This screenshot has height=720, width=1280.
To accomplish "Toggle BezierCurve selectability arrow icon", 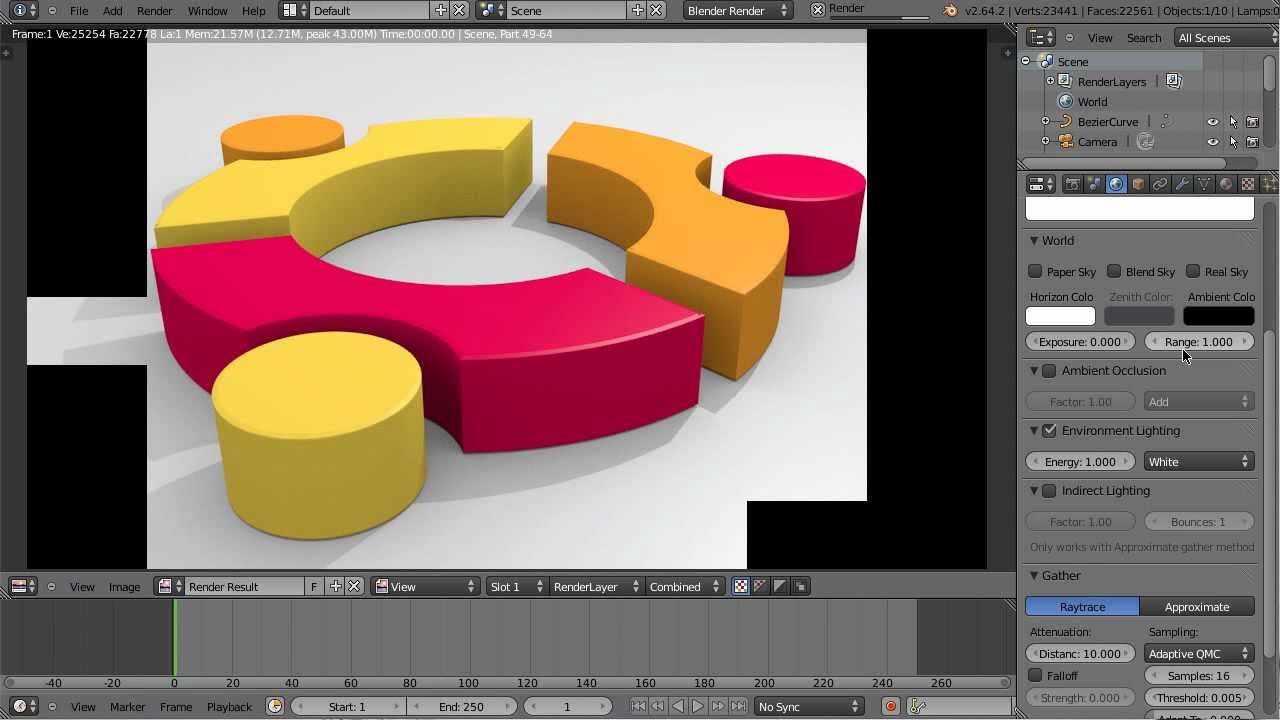I will pos(1233,122).
